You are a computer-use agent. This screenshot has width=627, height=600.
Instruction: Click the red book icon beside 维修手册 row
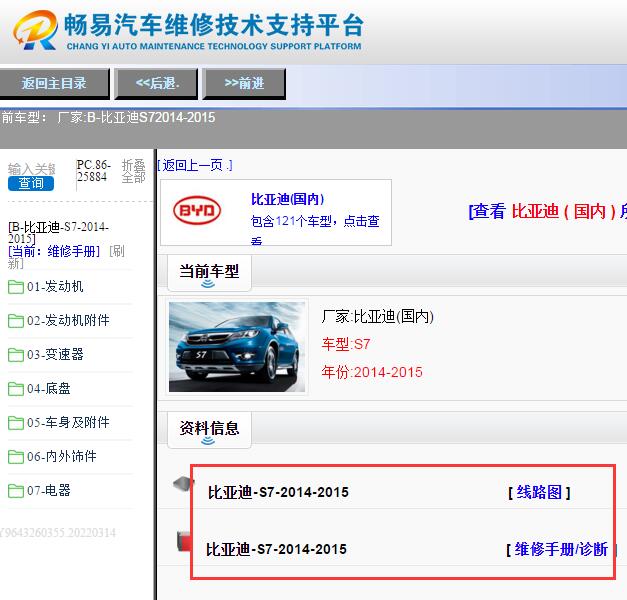click(x=184, y=541)
